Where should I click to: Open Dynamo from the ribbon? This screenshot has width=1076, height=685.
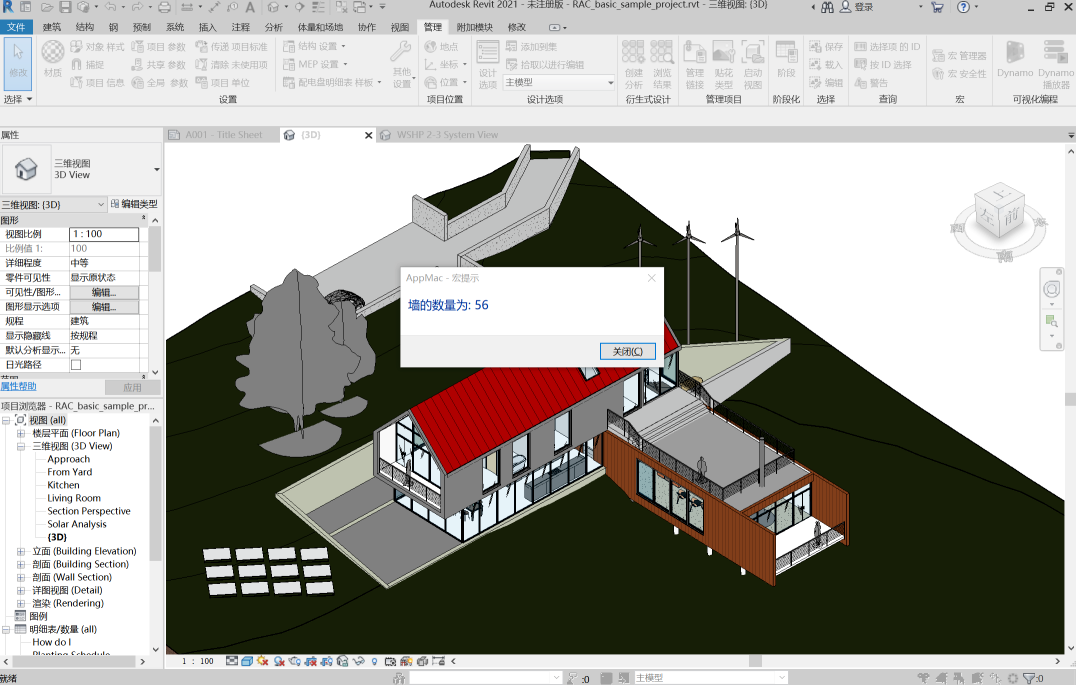(x=1015, y=59)
